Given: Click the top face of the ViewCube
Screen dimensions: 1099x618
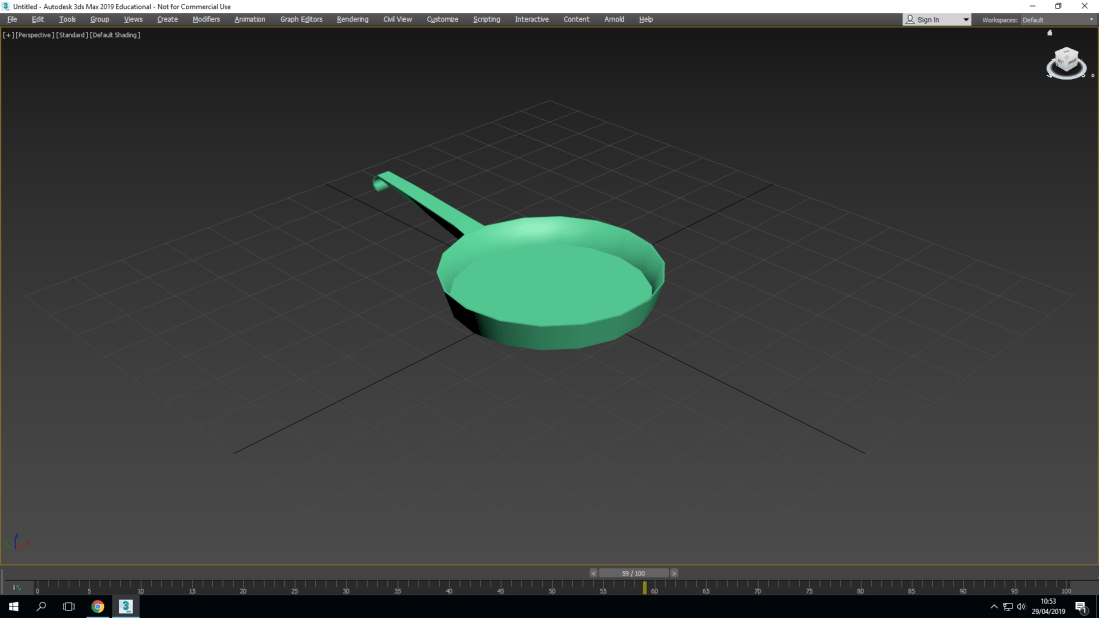Looking at the screenshot, I should [x=1066, y=56].
